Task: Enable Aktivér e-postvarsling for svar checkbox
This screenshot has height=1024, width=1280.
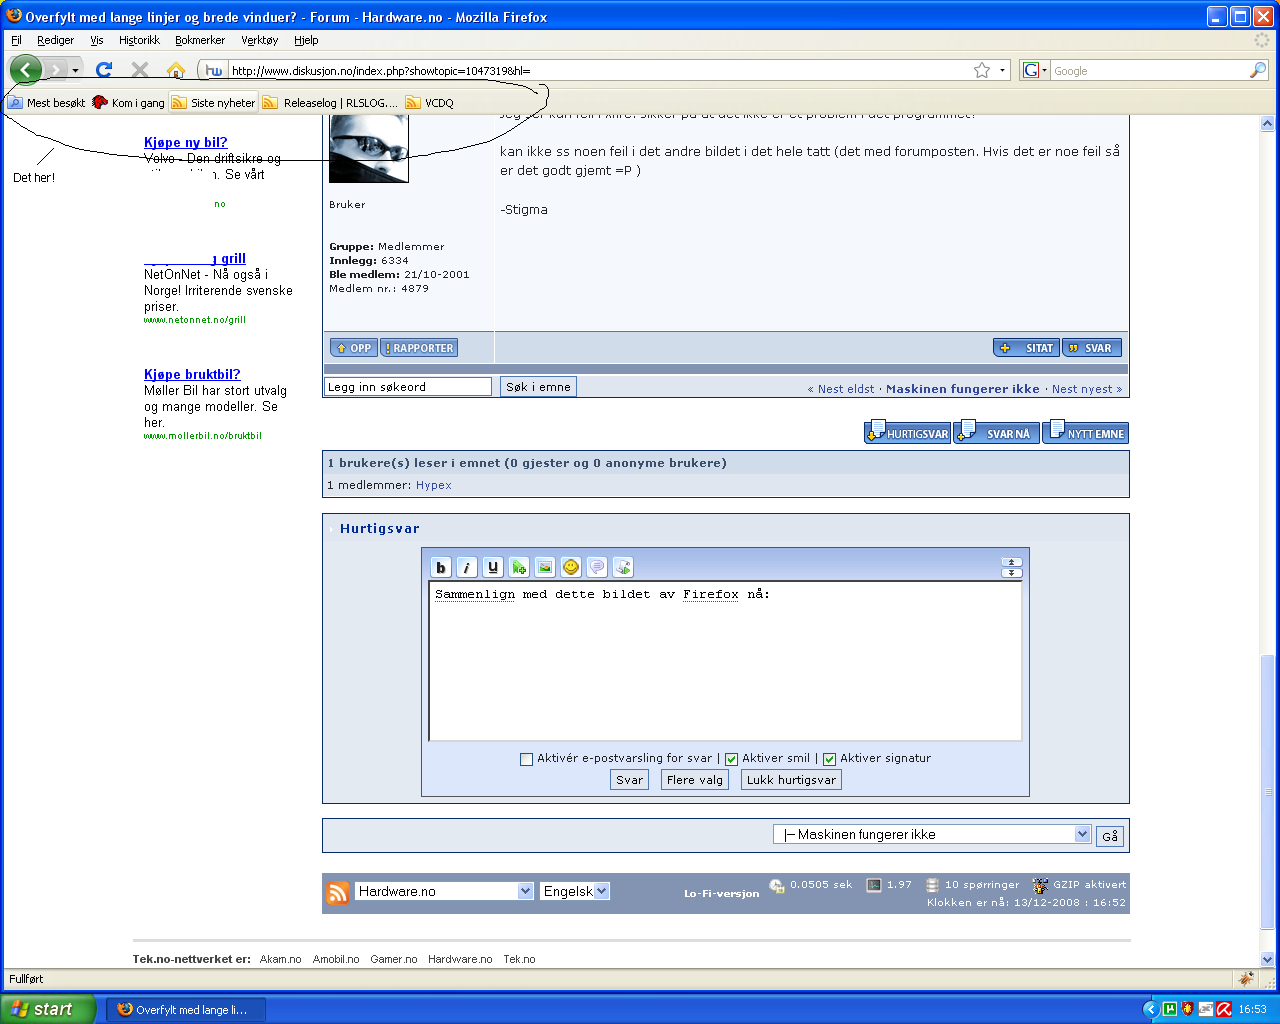Action: (x=526, y=759)
